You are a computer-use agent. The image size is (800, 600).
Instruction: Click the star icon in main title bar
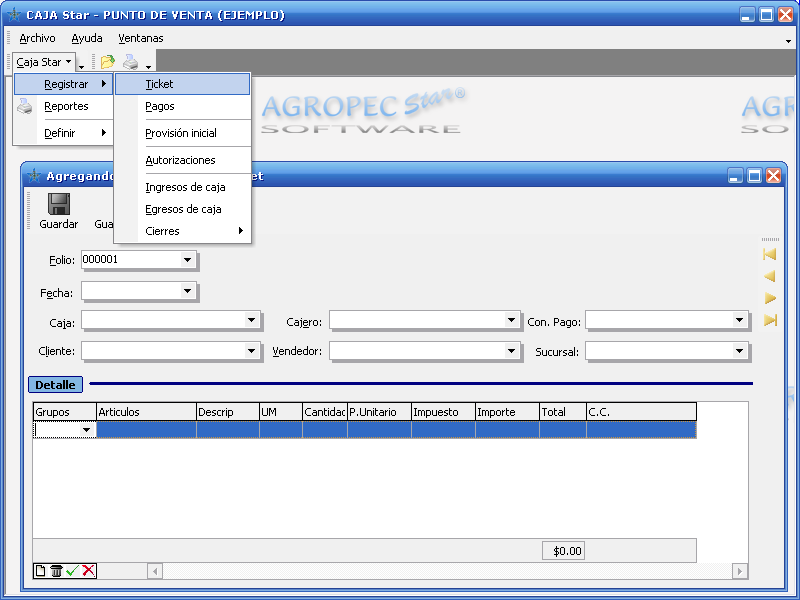14,15
